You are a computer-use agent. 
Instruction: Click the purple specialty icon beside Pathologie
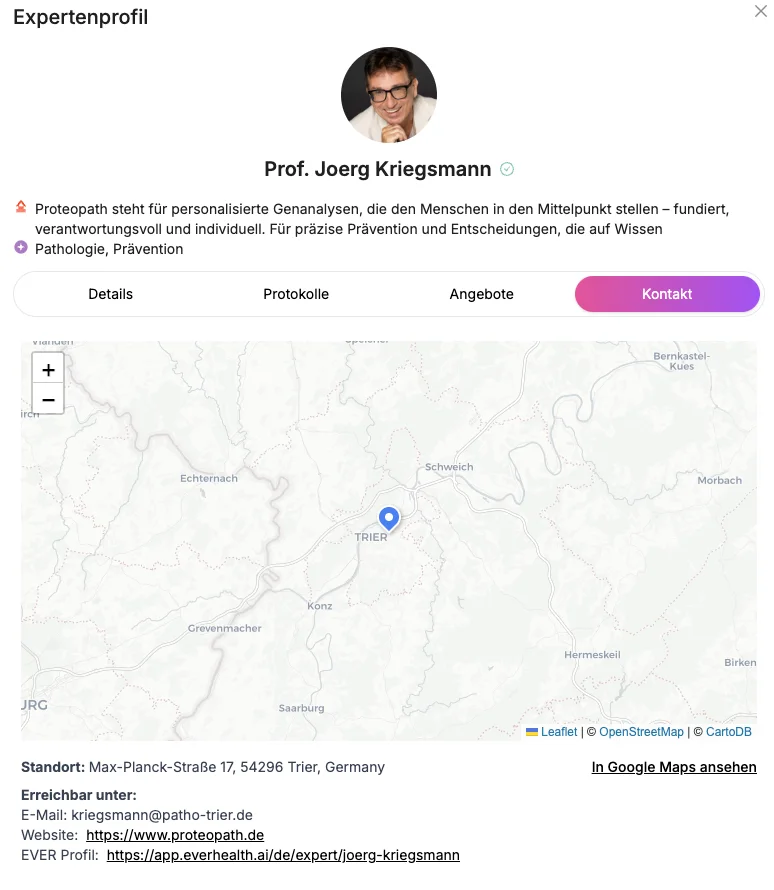tap(21, 247)
